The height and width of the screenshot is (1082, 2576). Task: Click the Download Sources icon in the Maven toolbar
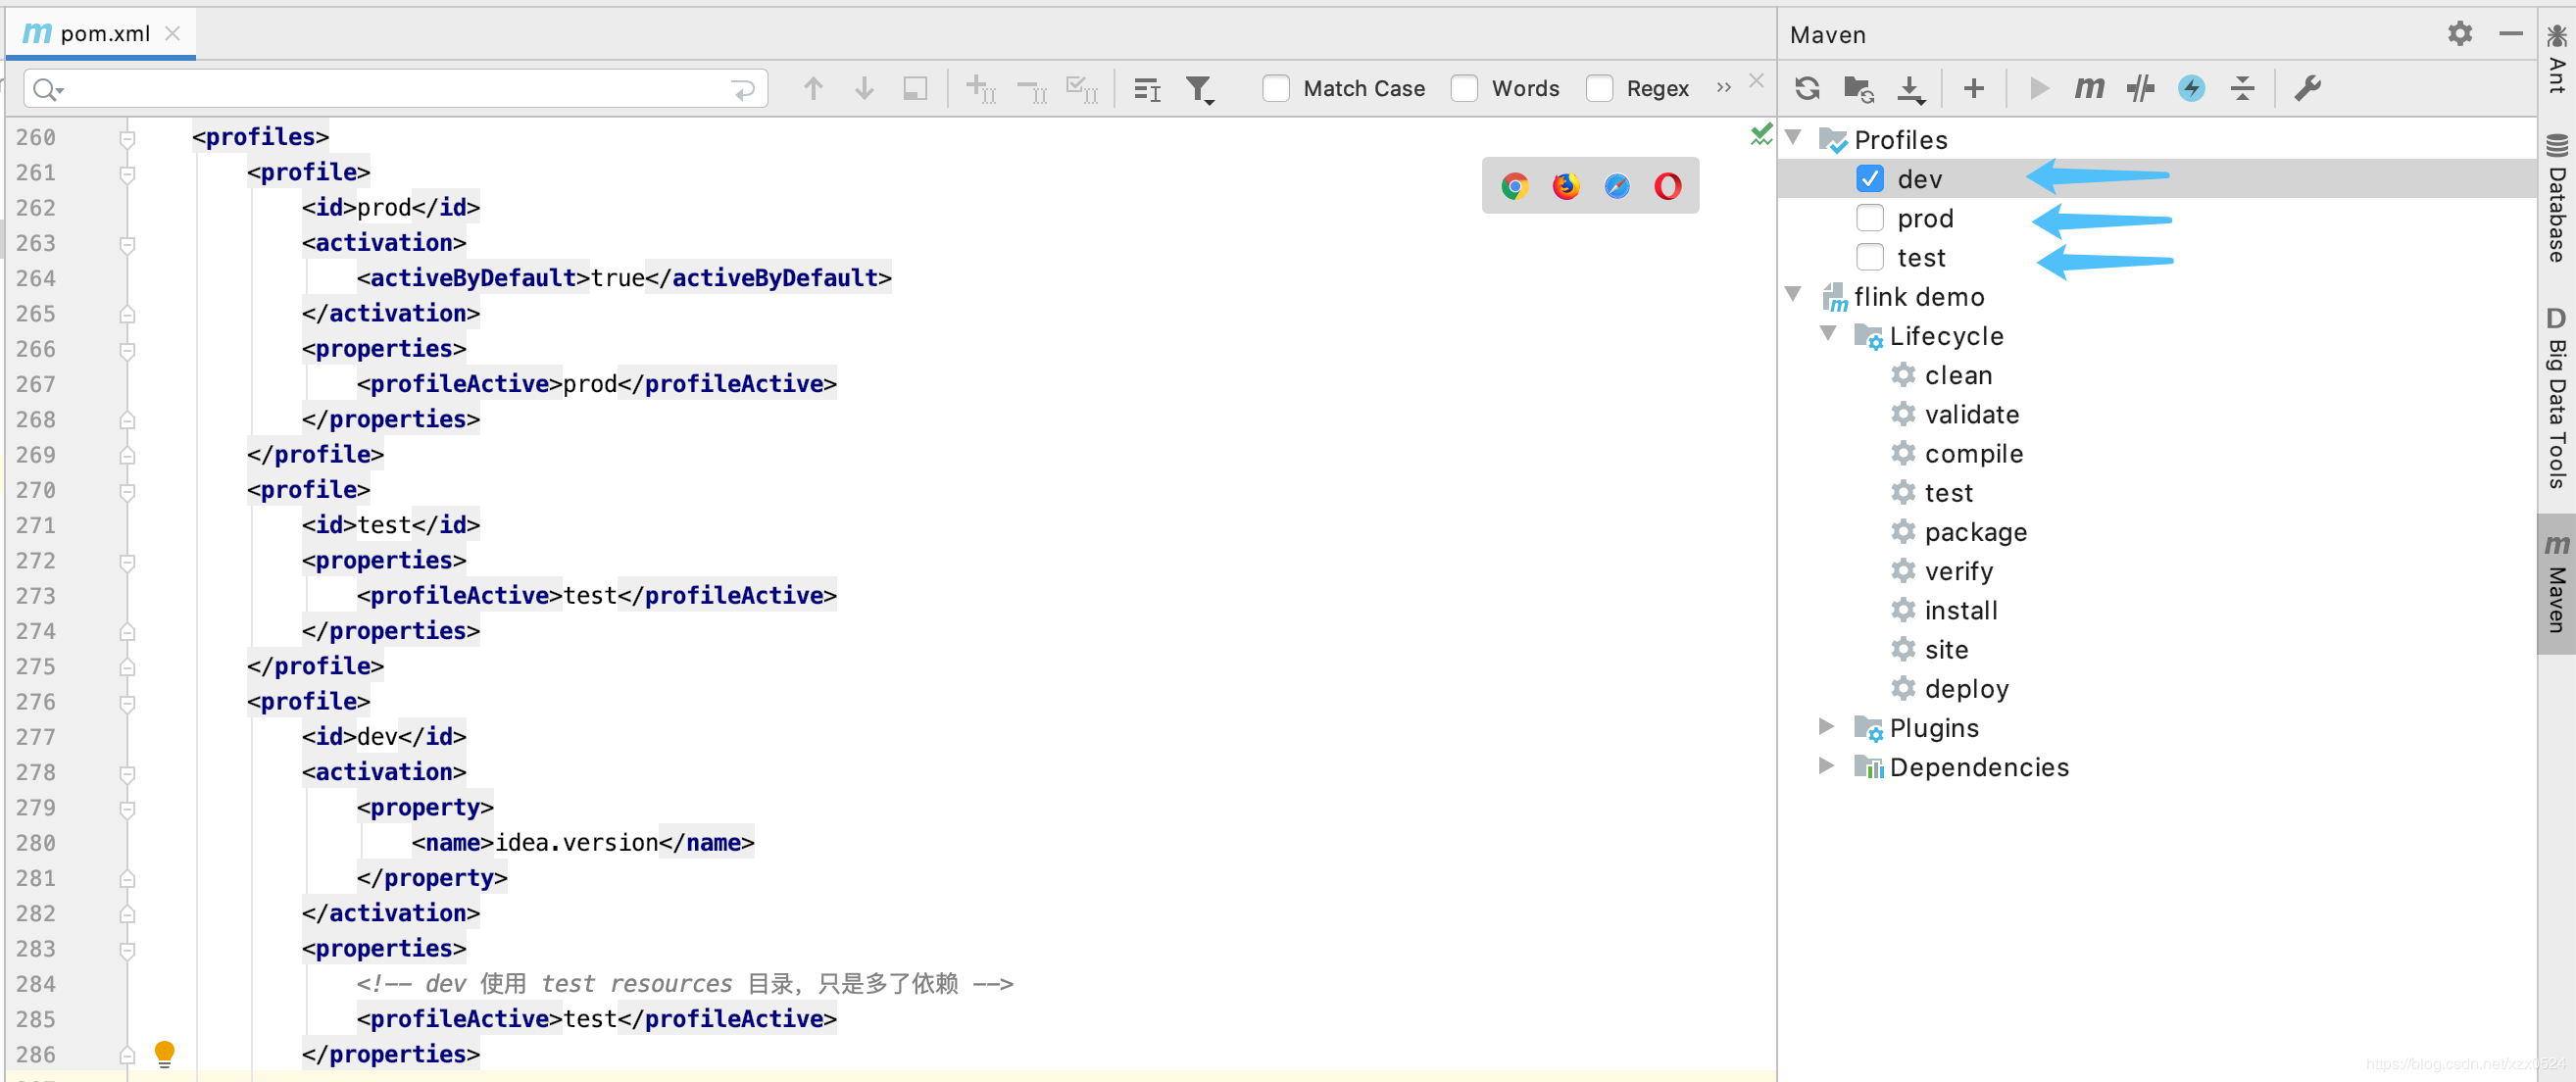[x=1910, y=89]
